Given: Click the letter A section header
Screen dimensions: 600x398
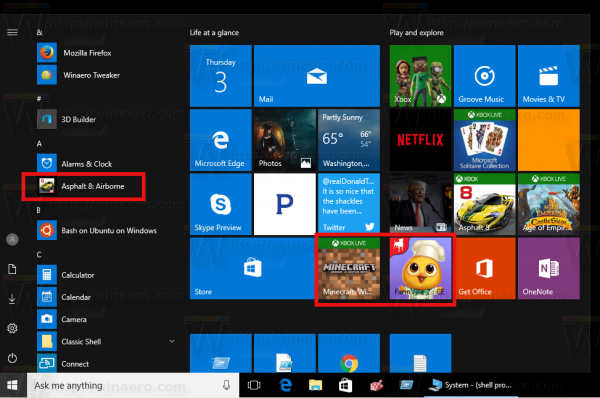Looking at the screenshot, I should point(39,144).
